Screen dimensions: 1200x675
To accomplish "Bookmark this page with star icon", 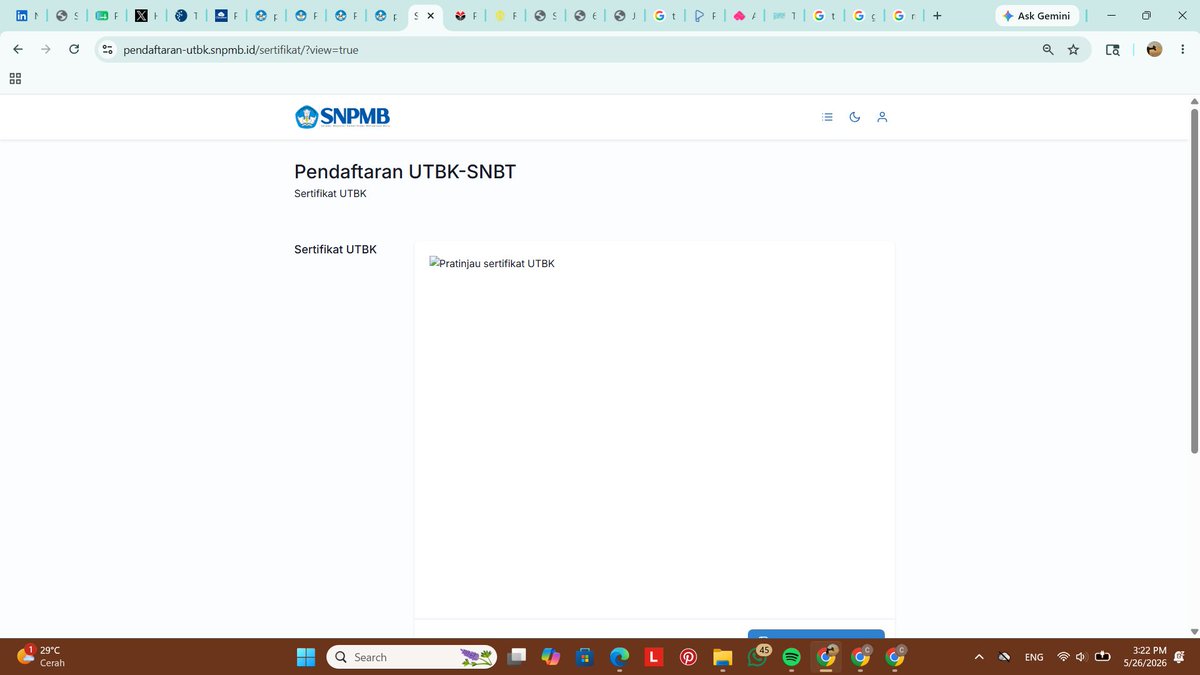I will tap(1073, 49).
